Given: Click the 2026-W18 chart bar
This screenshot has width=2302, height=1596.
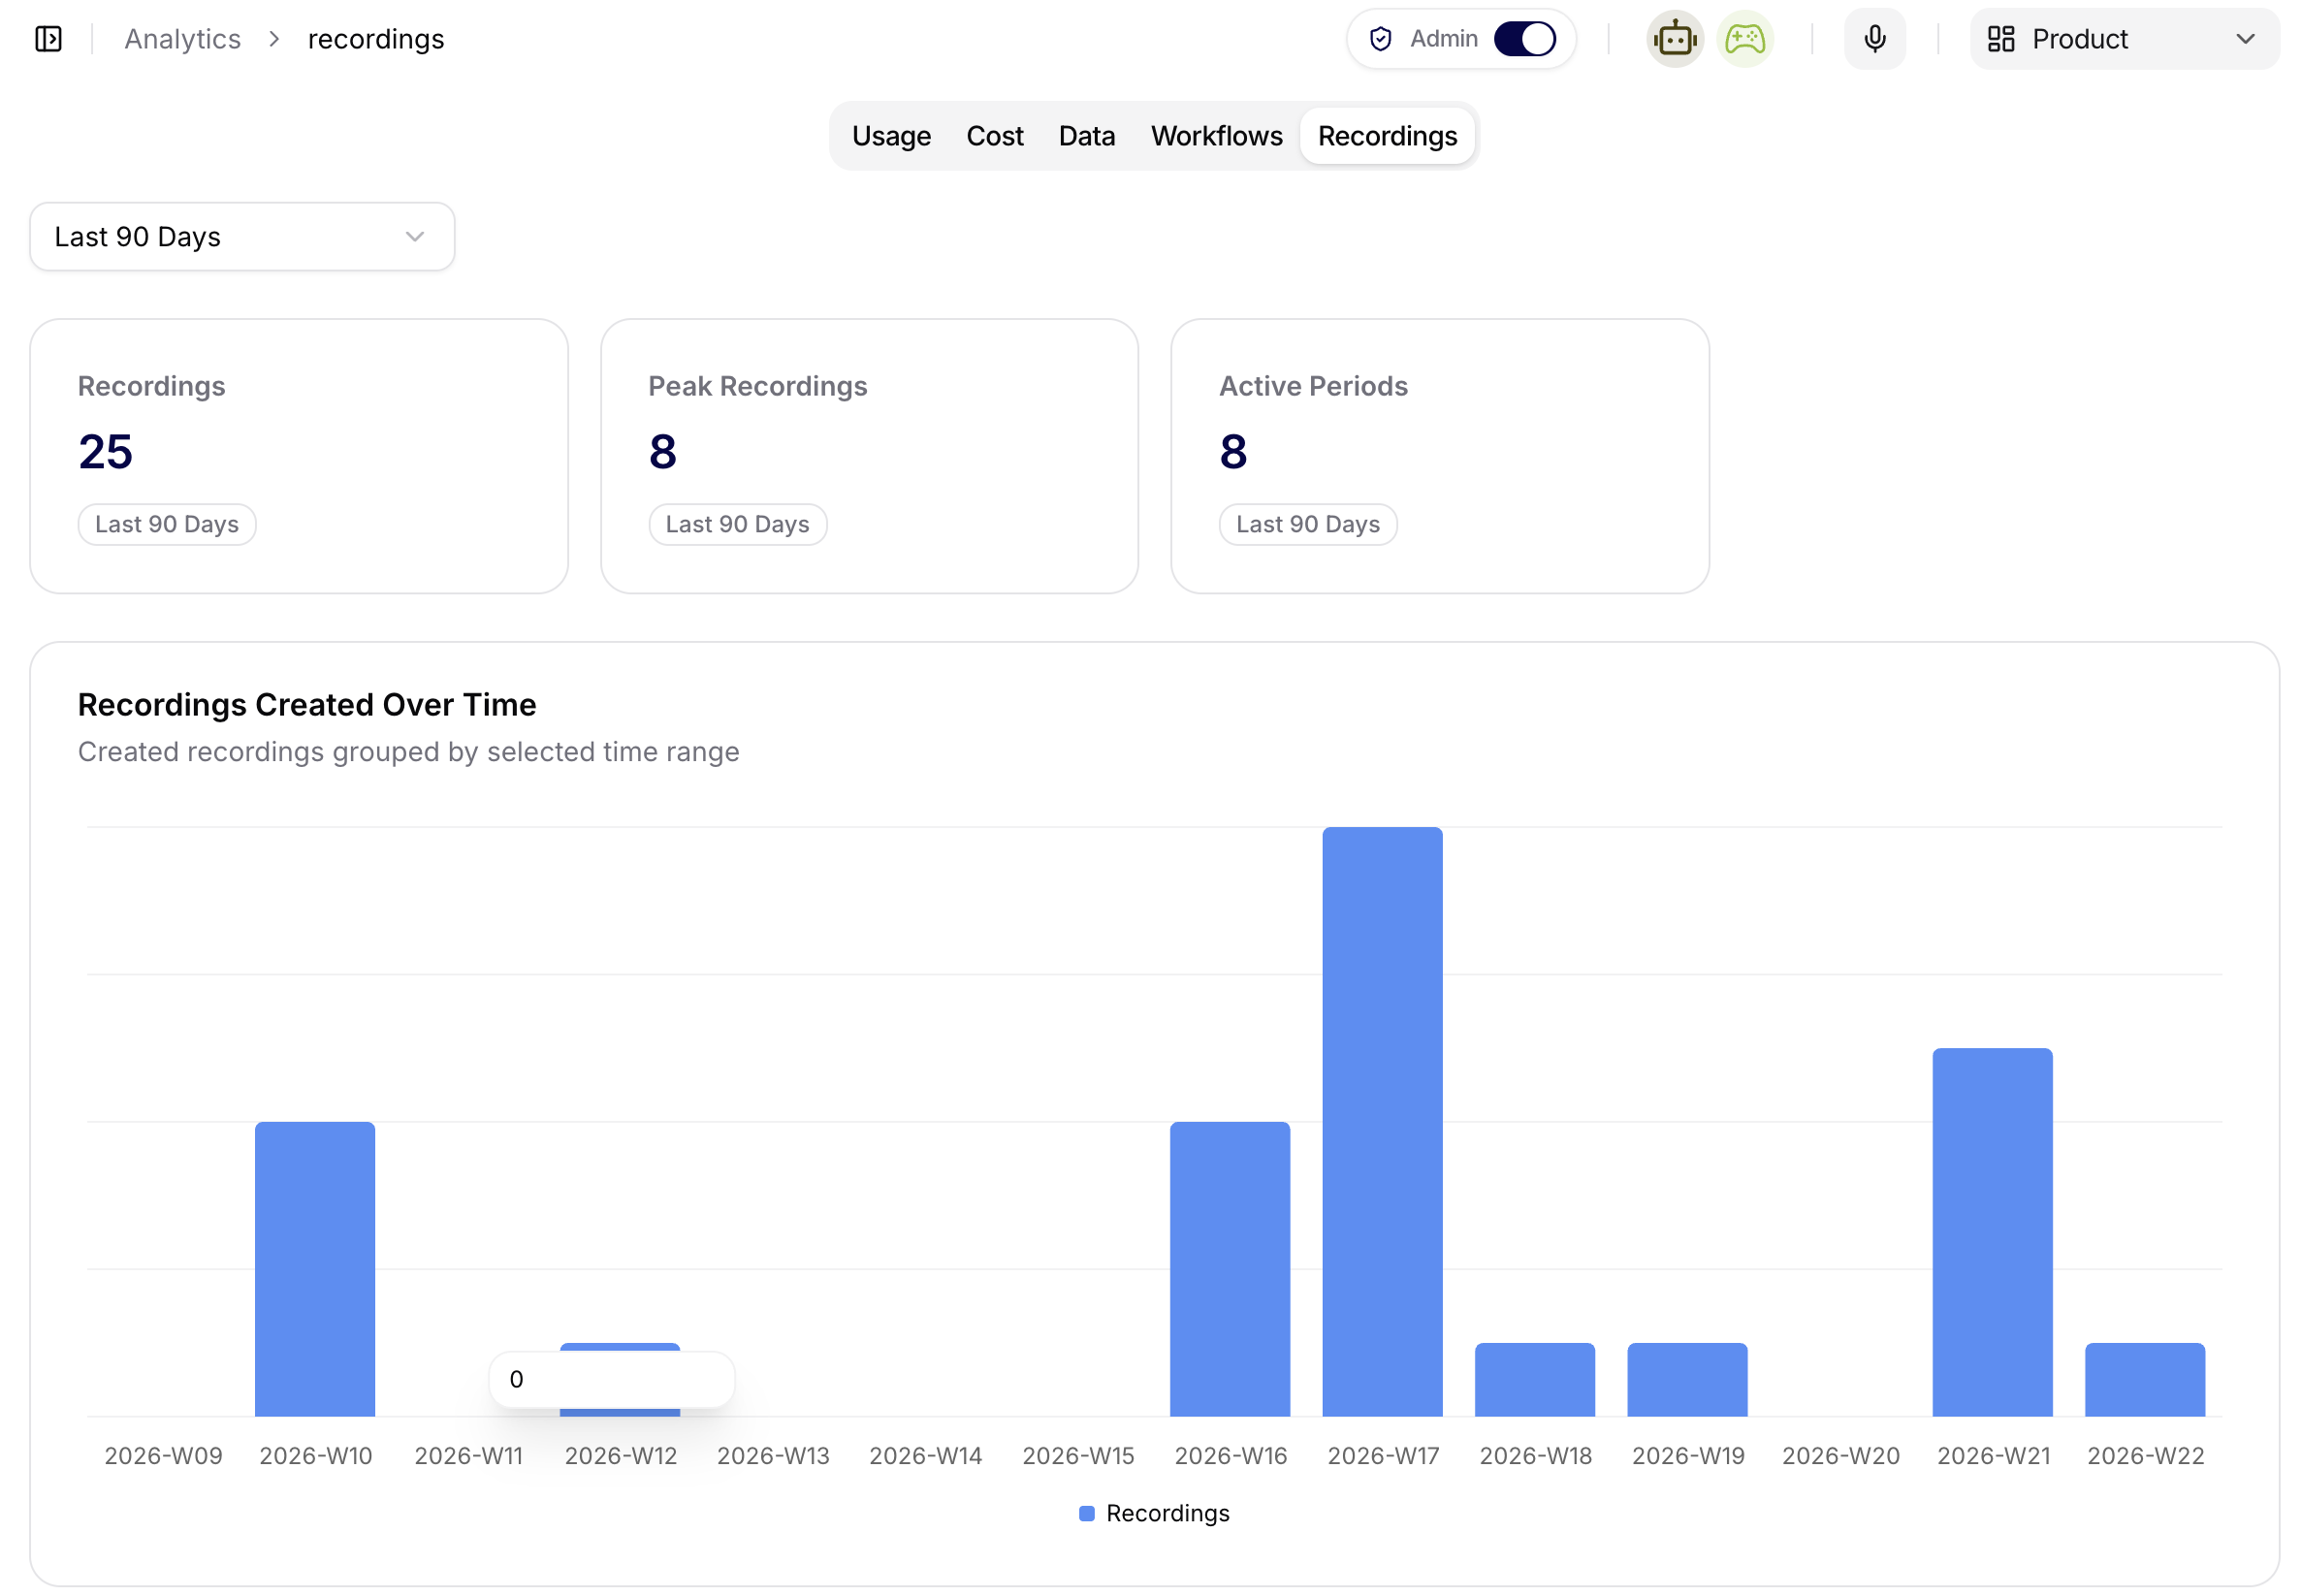Looking at the screenshot, I should (x=1535, y=1380).
